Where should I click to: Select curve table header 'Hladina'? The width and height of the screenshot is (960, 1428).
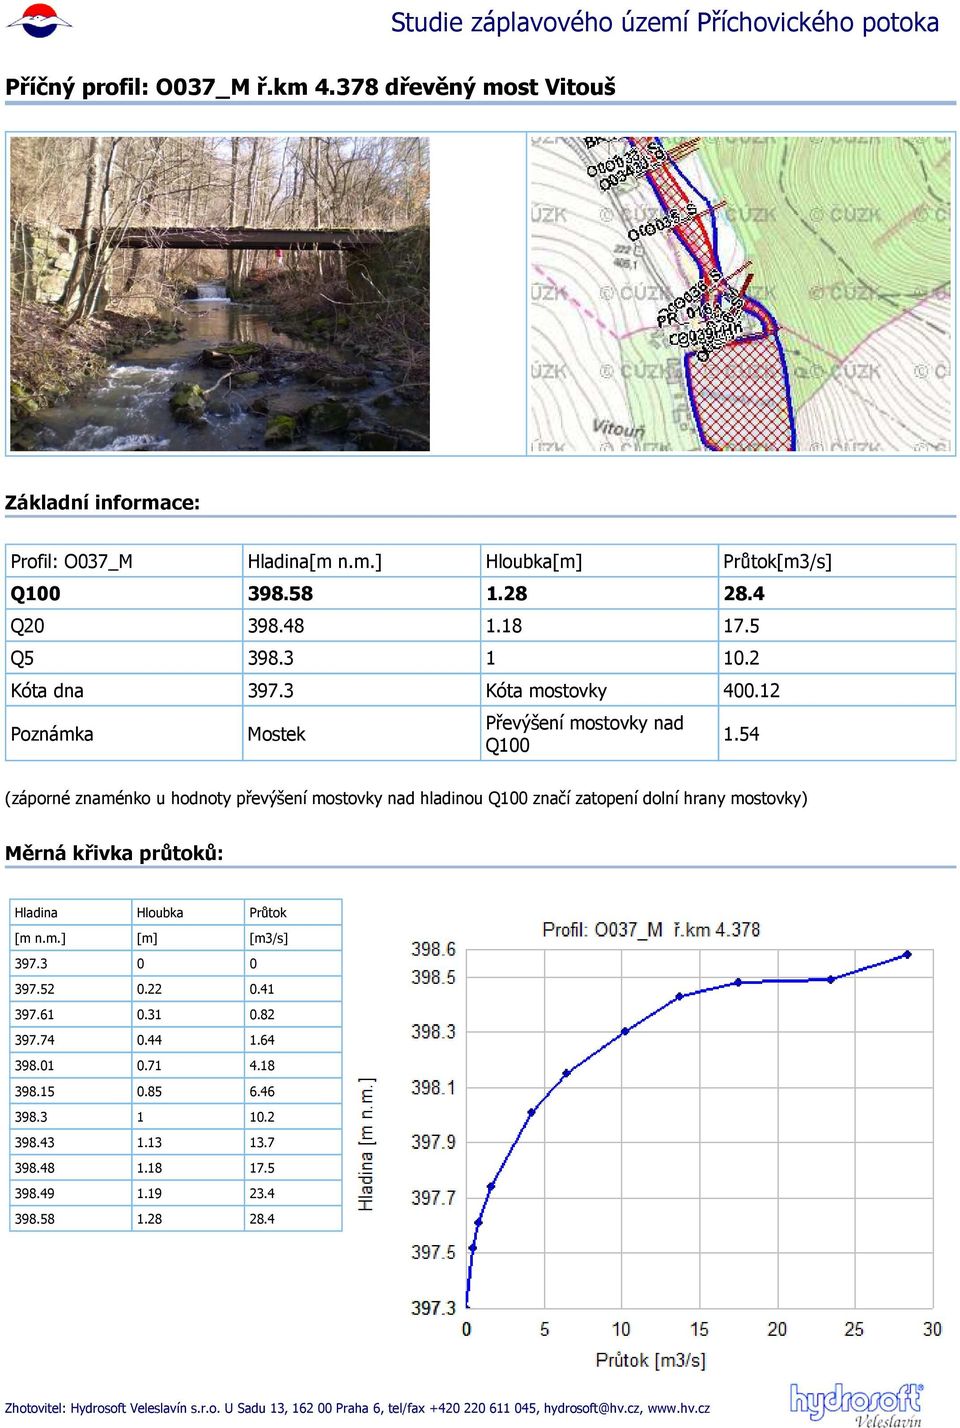click(36, 912)
